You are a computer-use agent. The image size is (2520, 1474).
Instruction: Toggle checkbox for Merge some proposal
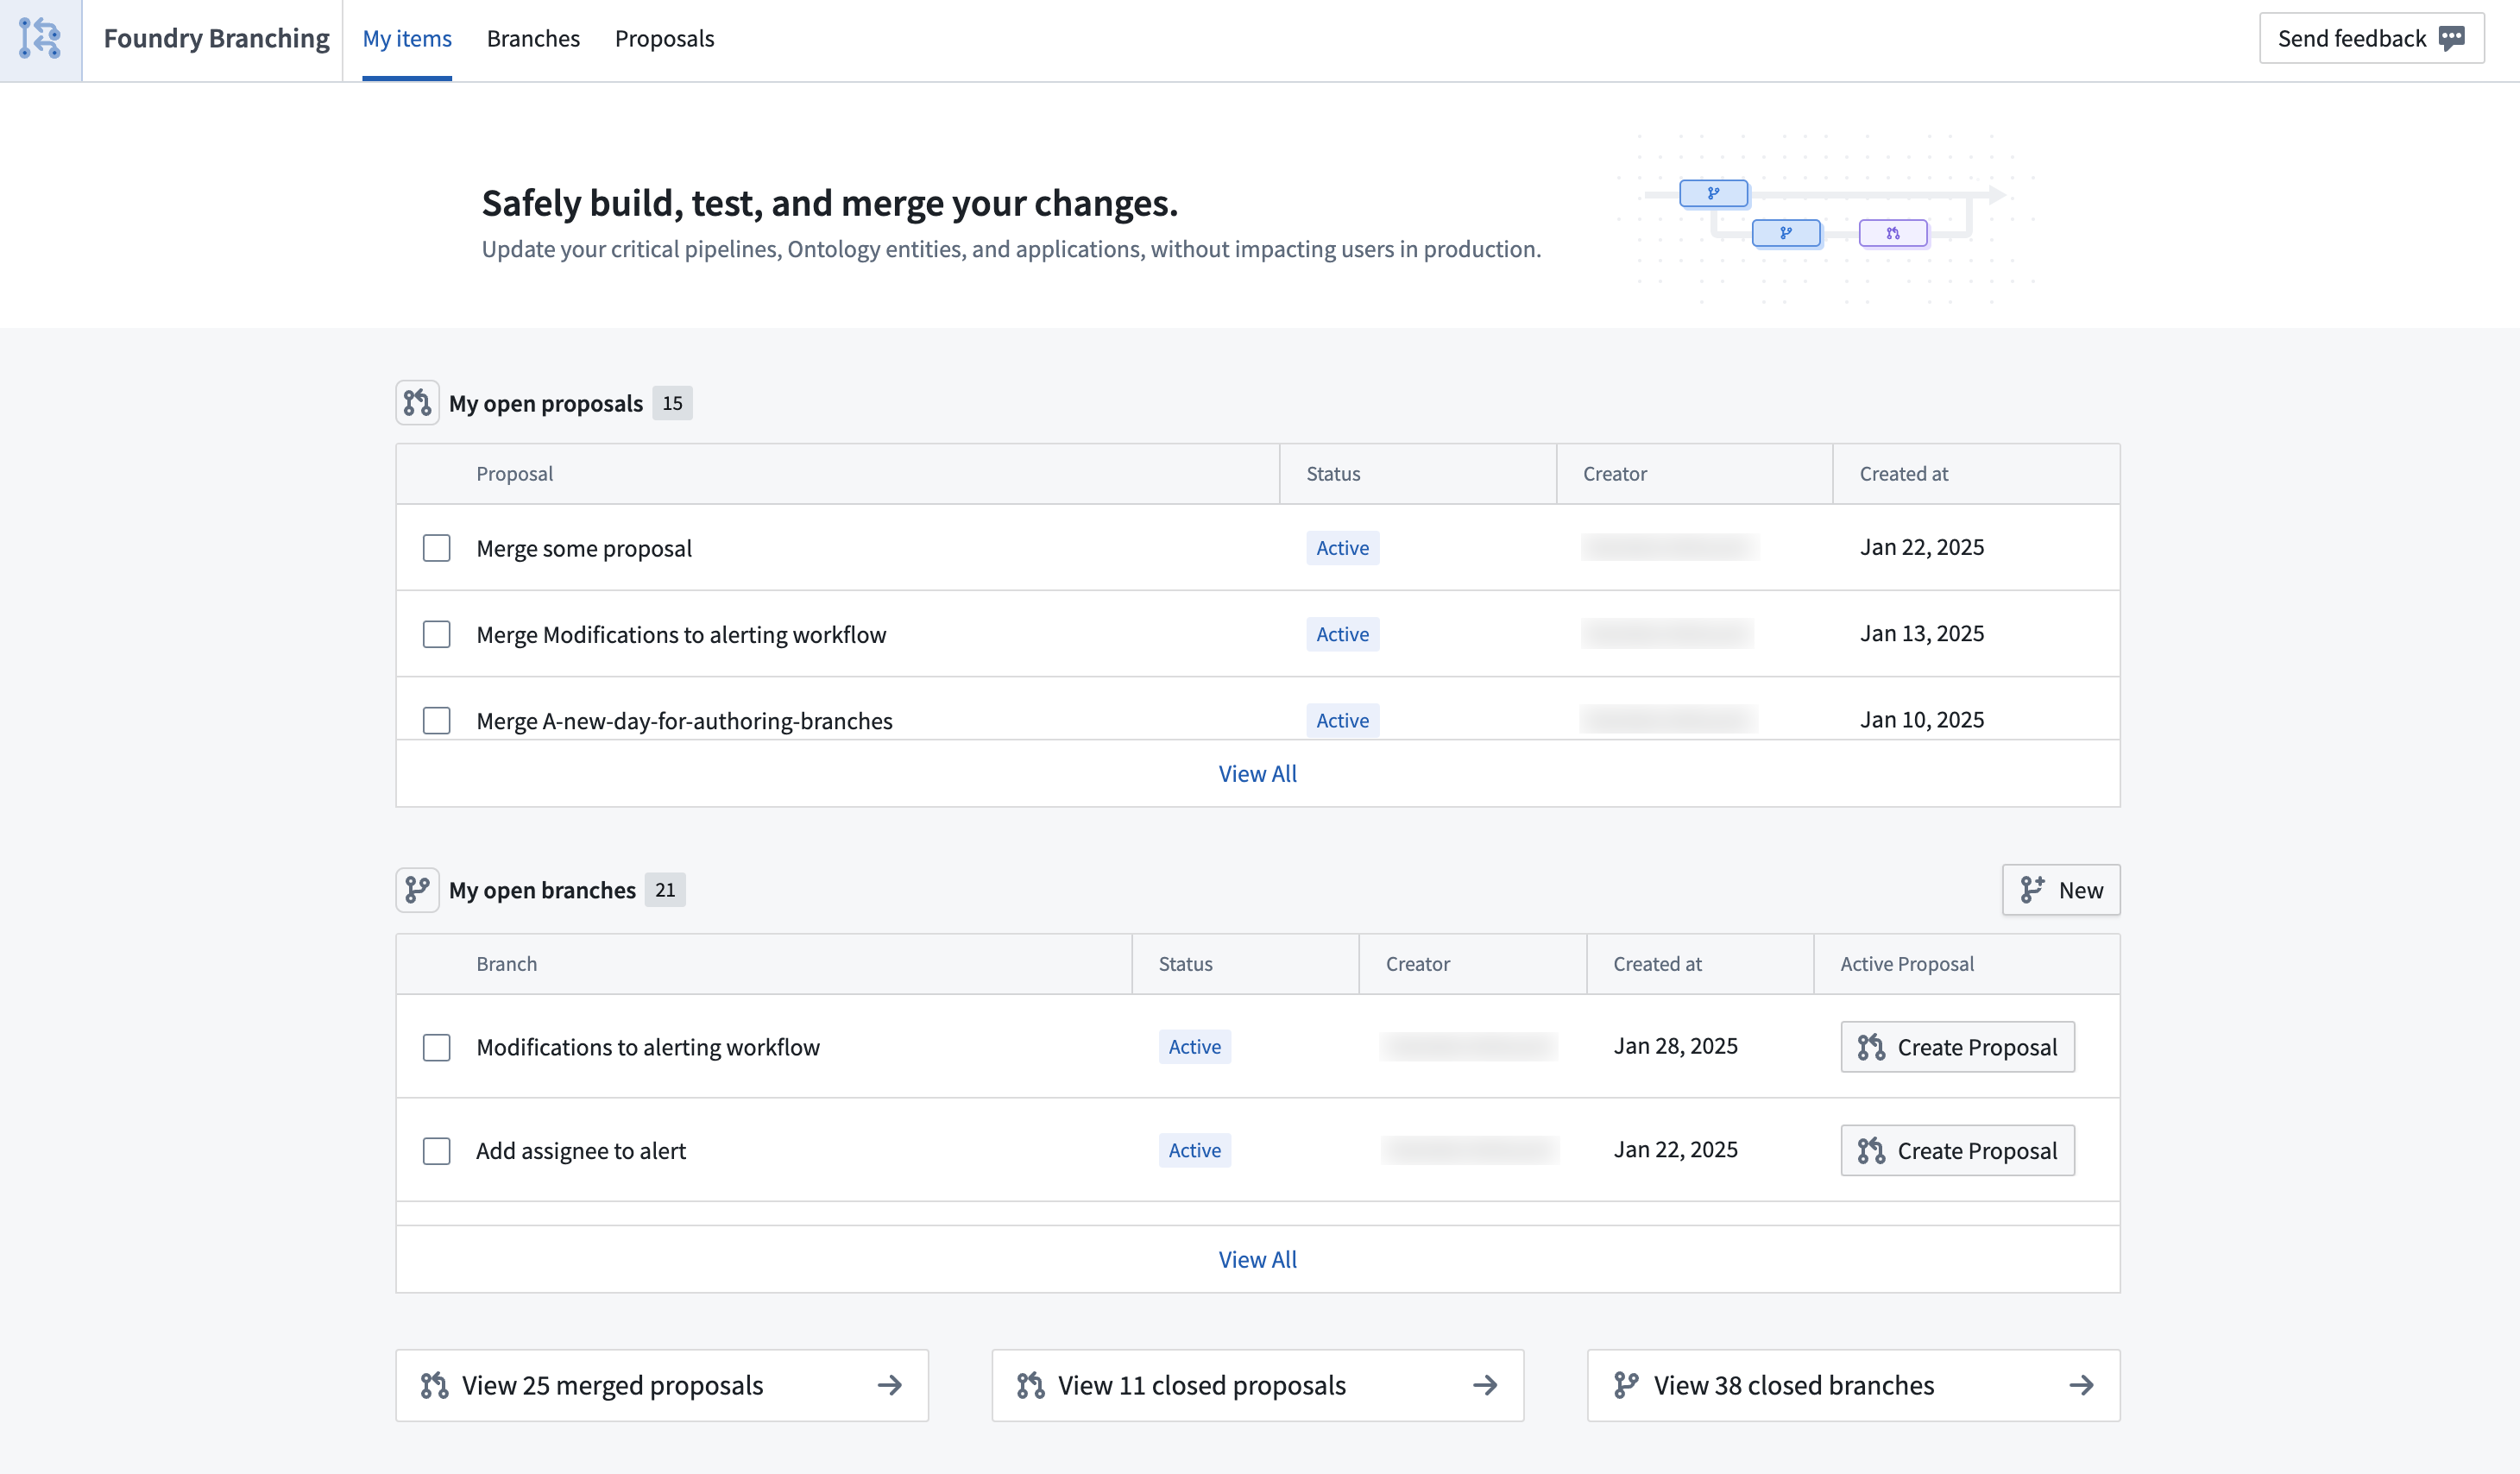(x=437, y=547)
